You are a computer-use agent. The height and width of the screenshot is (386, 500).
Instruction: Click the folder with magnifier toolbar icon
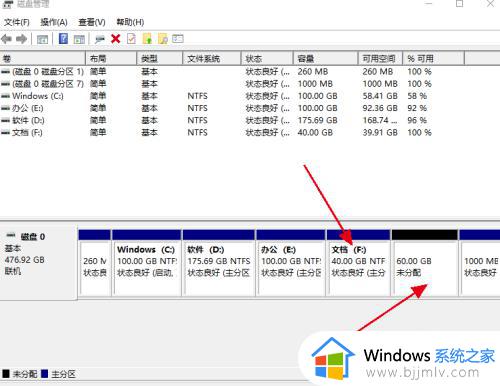click(x=163, y=39)
